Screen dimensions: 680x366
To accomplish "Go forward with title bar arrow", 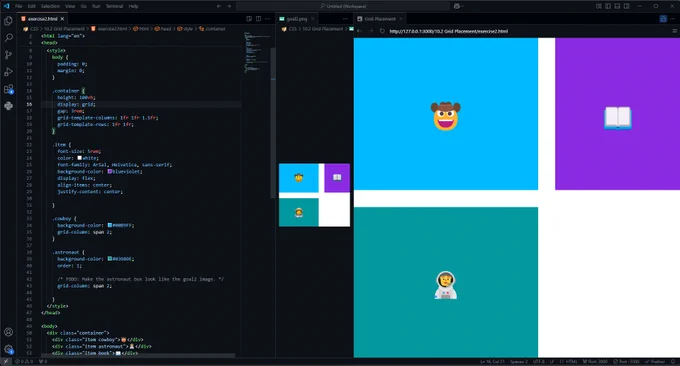I will click(229, 6).
